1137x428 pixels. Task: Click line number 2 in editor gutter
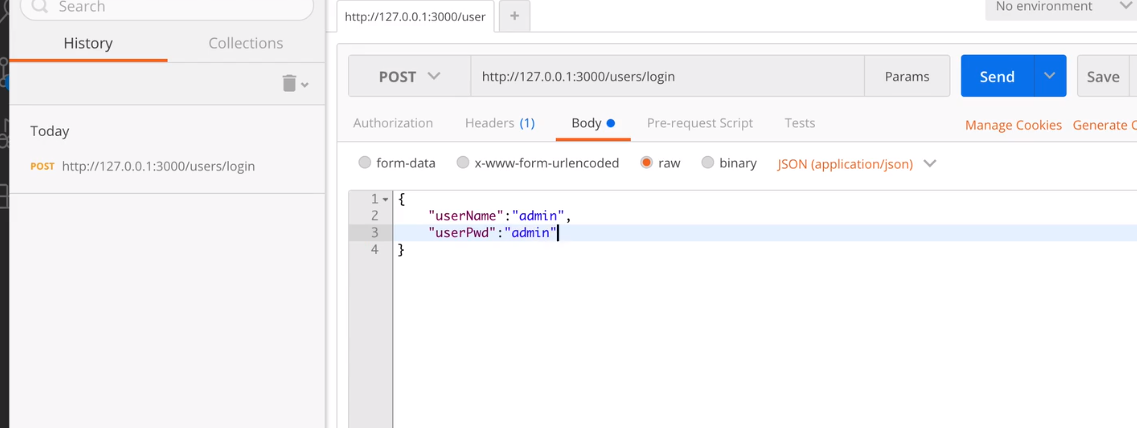coord(375,215)
